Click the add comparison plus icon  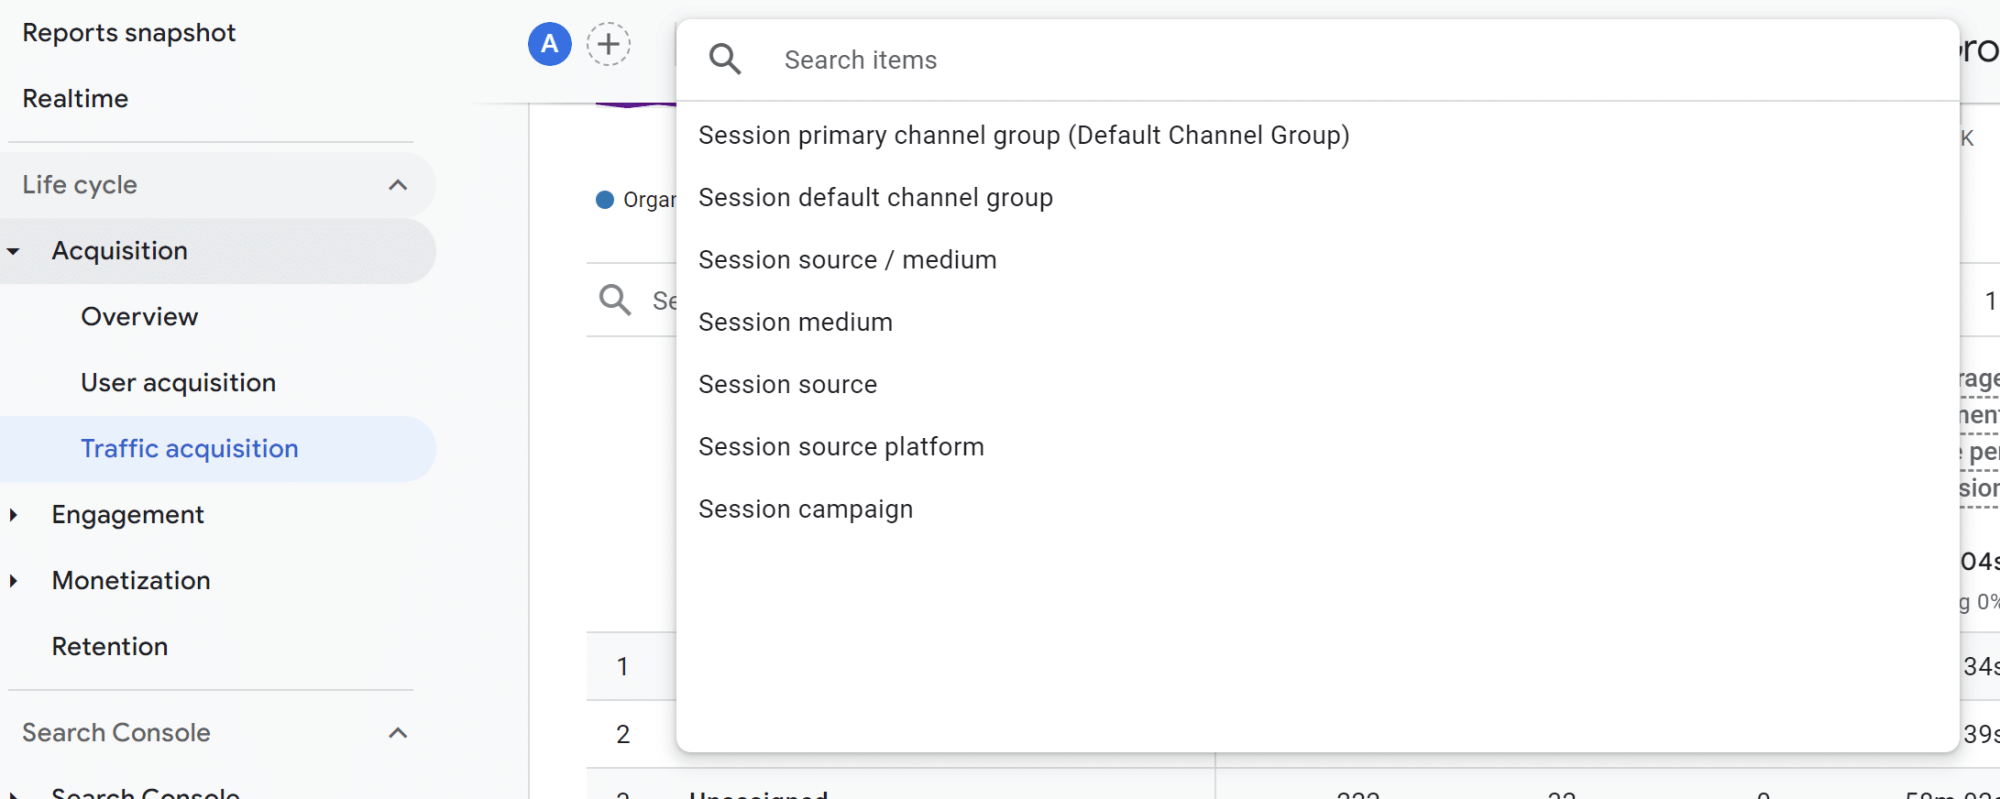click(x=608, y=44)
